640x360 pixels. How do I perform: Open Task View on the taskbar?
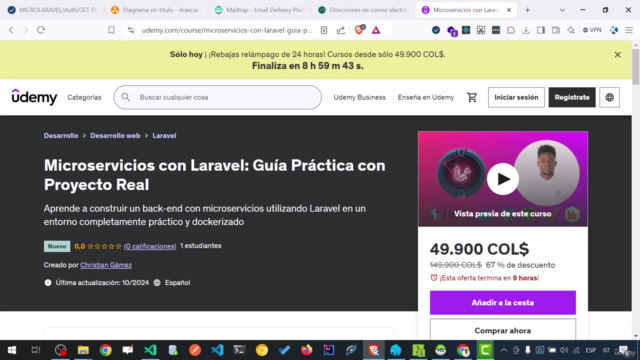click(x=36, y=350)
